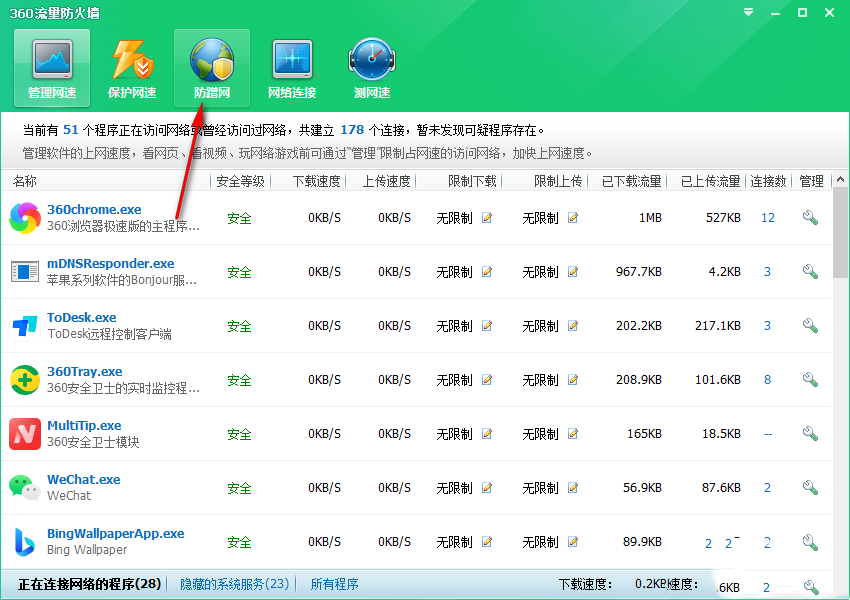Edit upload limit for 360Tray.exe
The image size is (850, 600).
pos(572,380)
